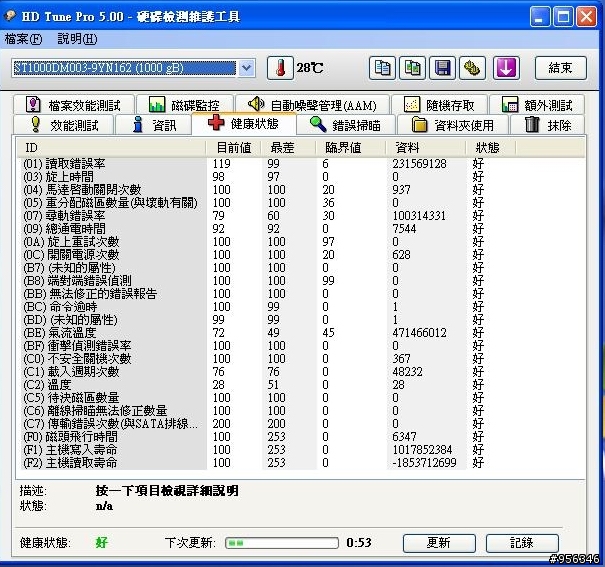Select the (C2) 溫度 row
Image resolution: width=605 pixels, height=567 pixels.
(x=301, y=385)
